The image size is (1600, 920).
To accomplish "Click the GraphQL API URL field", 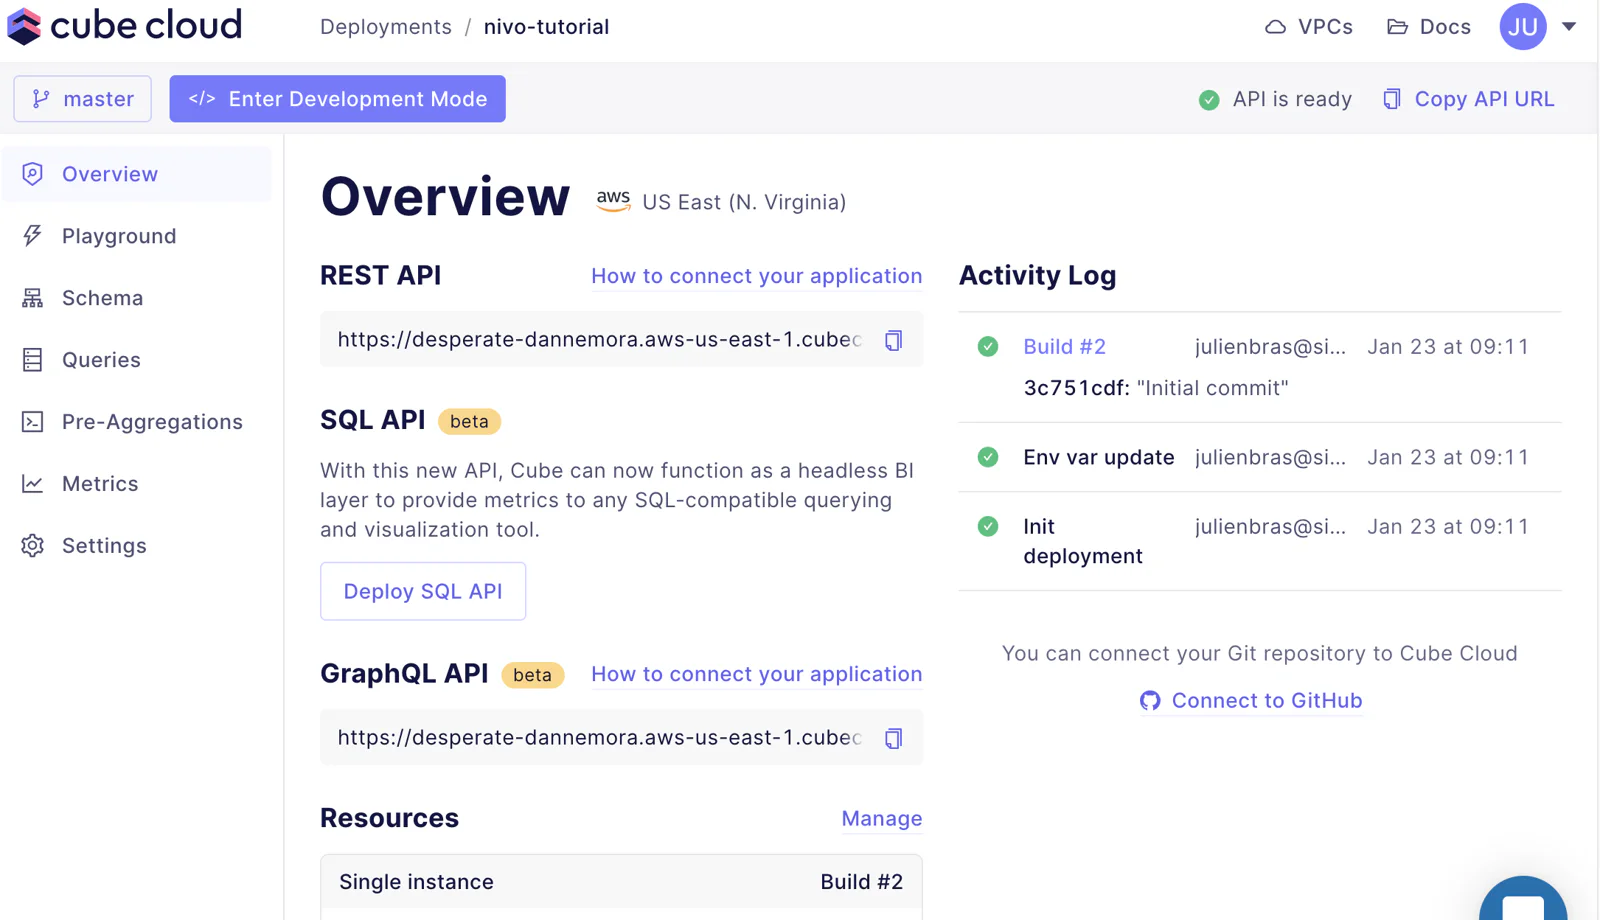I will pyautogui.click(x=621, y=738).
